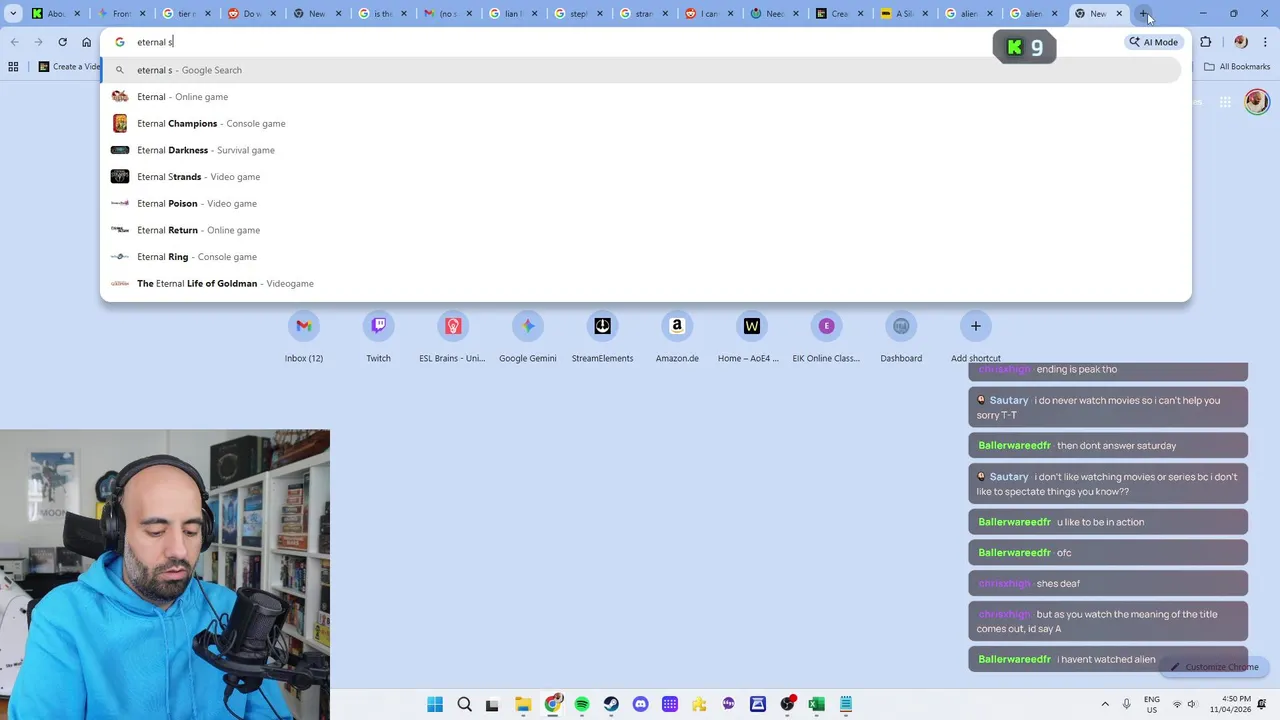Image resolution: width=1280 pixels, height=720 pixels.
Task: Choose 'Eternal - Online game' suggestion
Action: coord(640,97)
